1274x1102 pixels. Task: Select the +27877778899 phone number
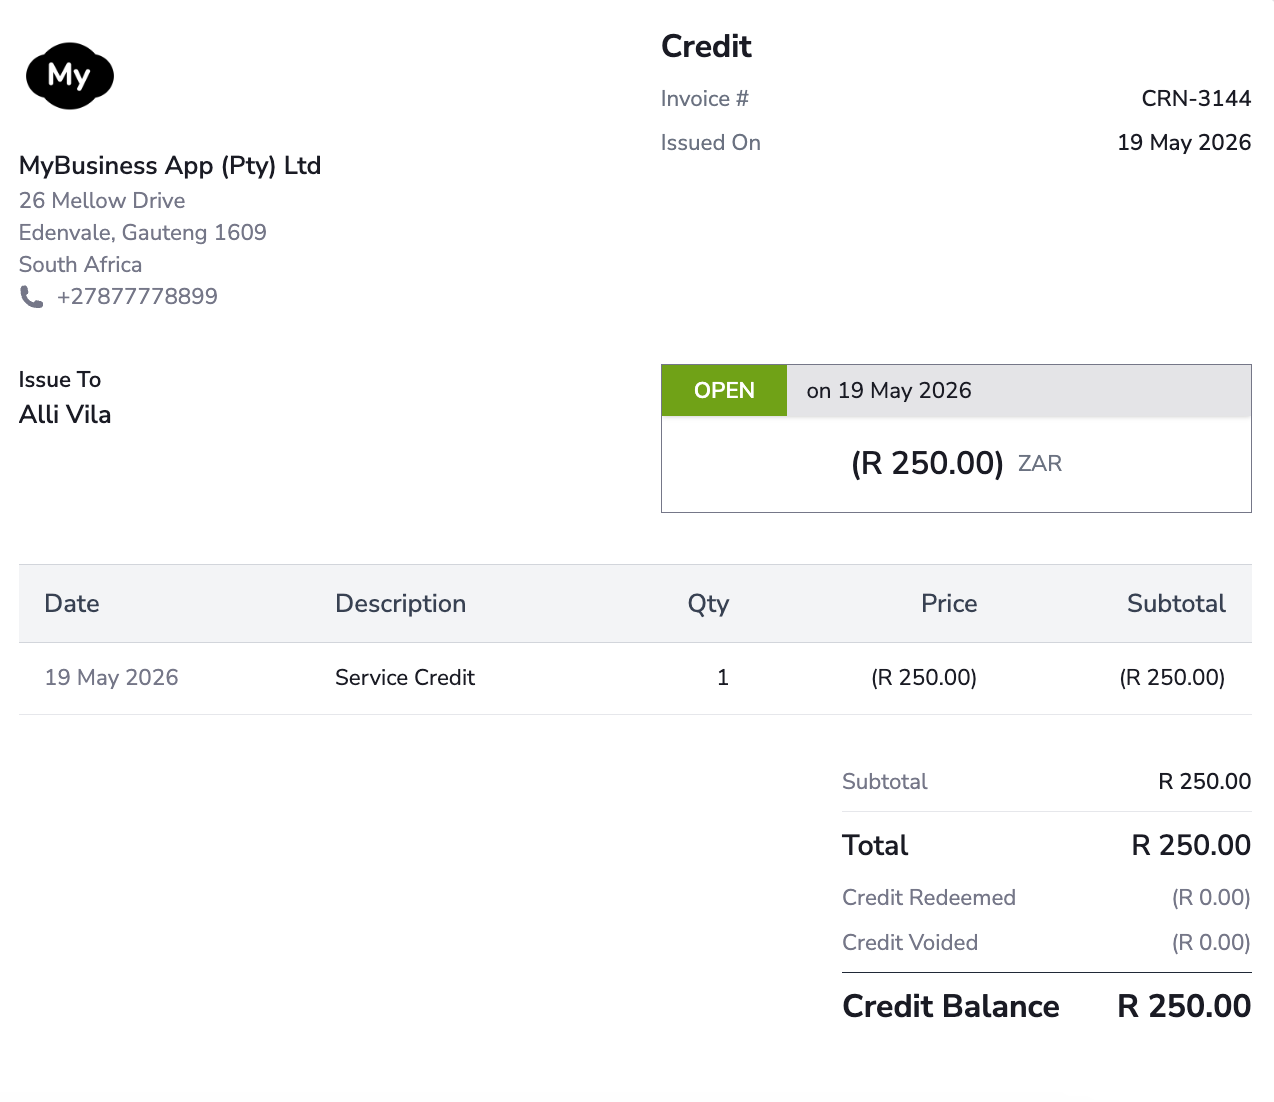(137, 296)
